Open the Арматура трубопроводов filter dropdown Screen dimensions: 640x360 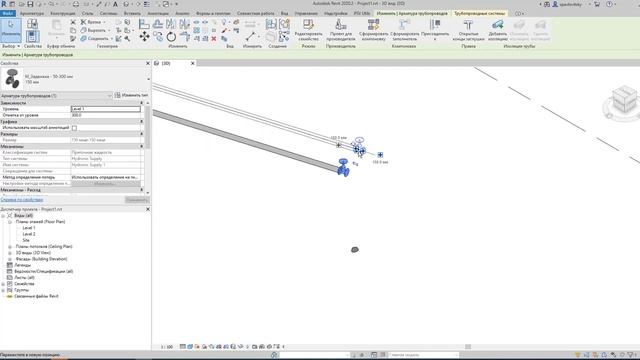(x=56, y=96)
